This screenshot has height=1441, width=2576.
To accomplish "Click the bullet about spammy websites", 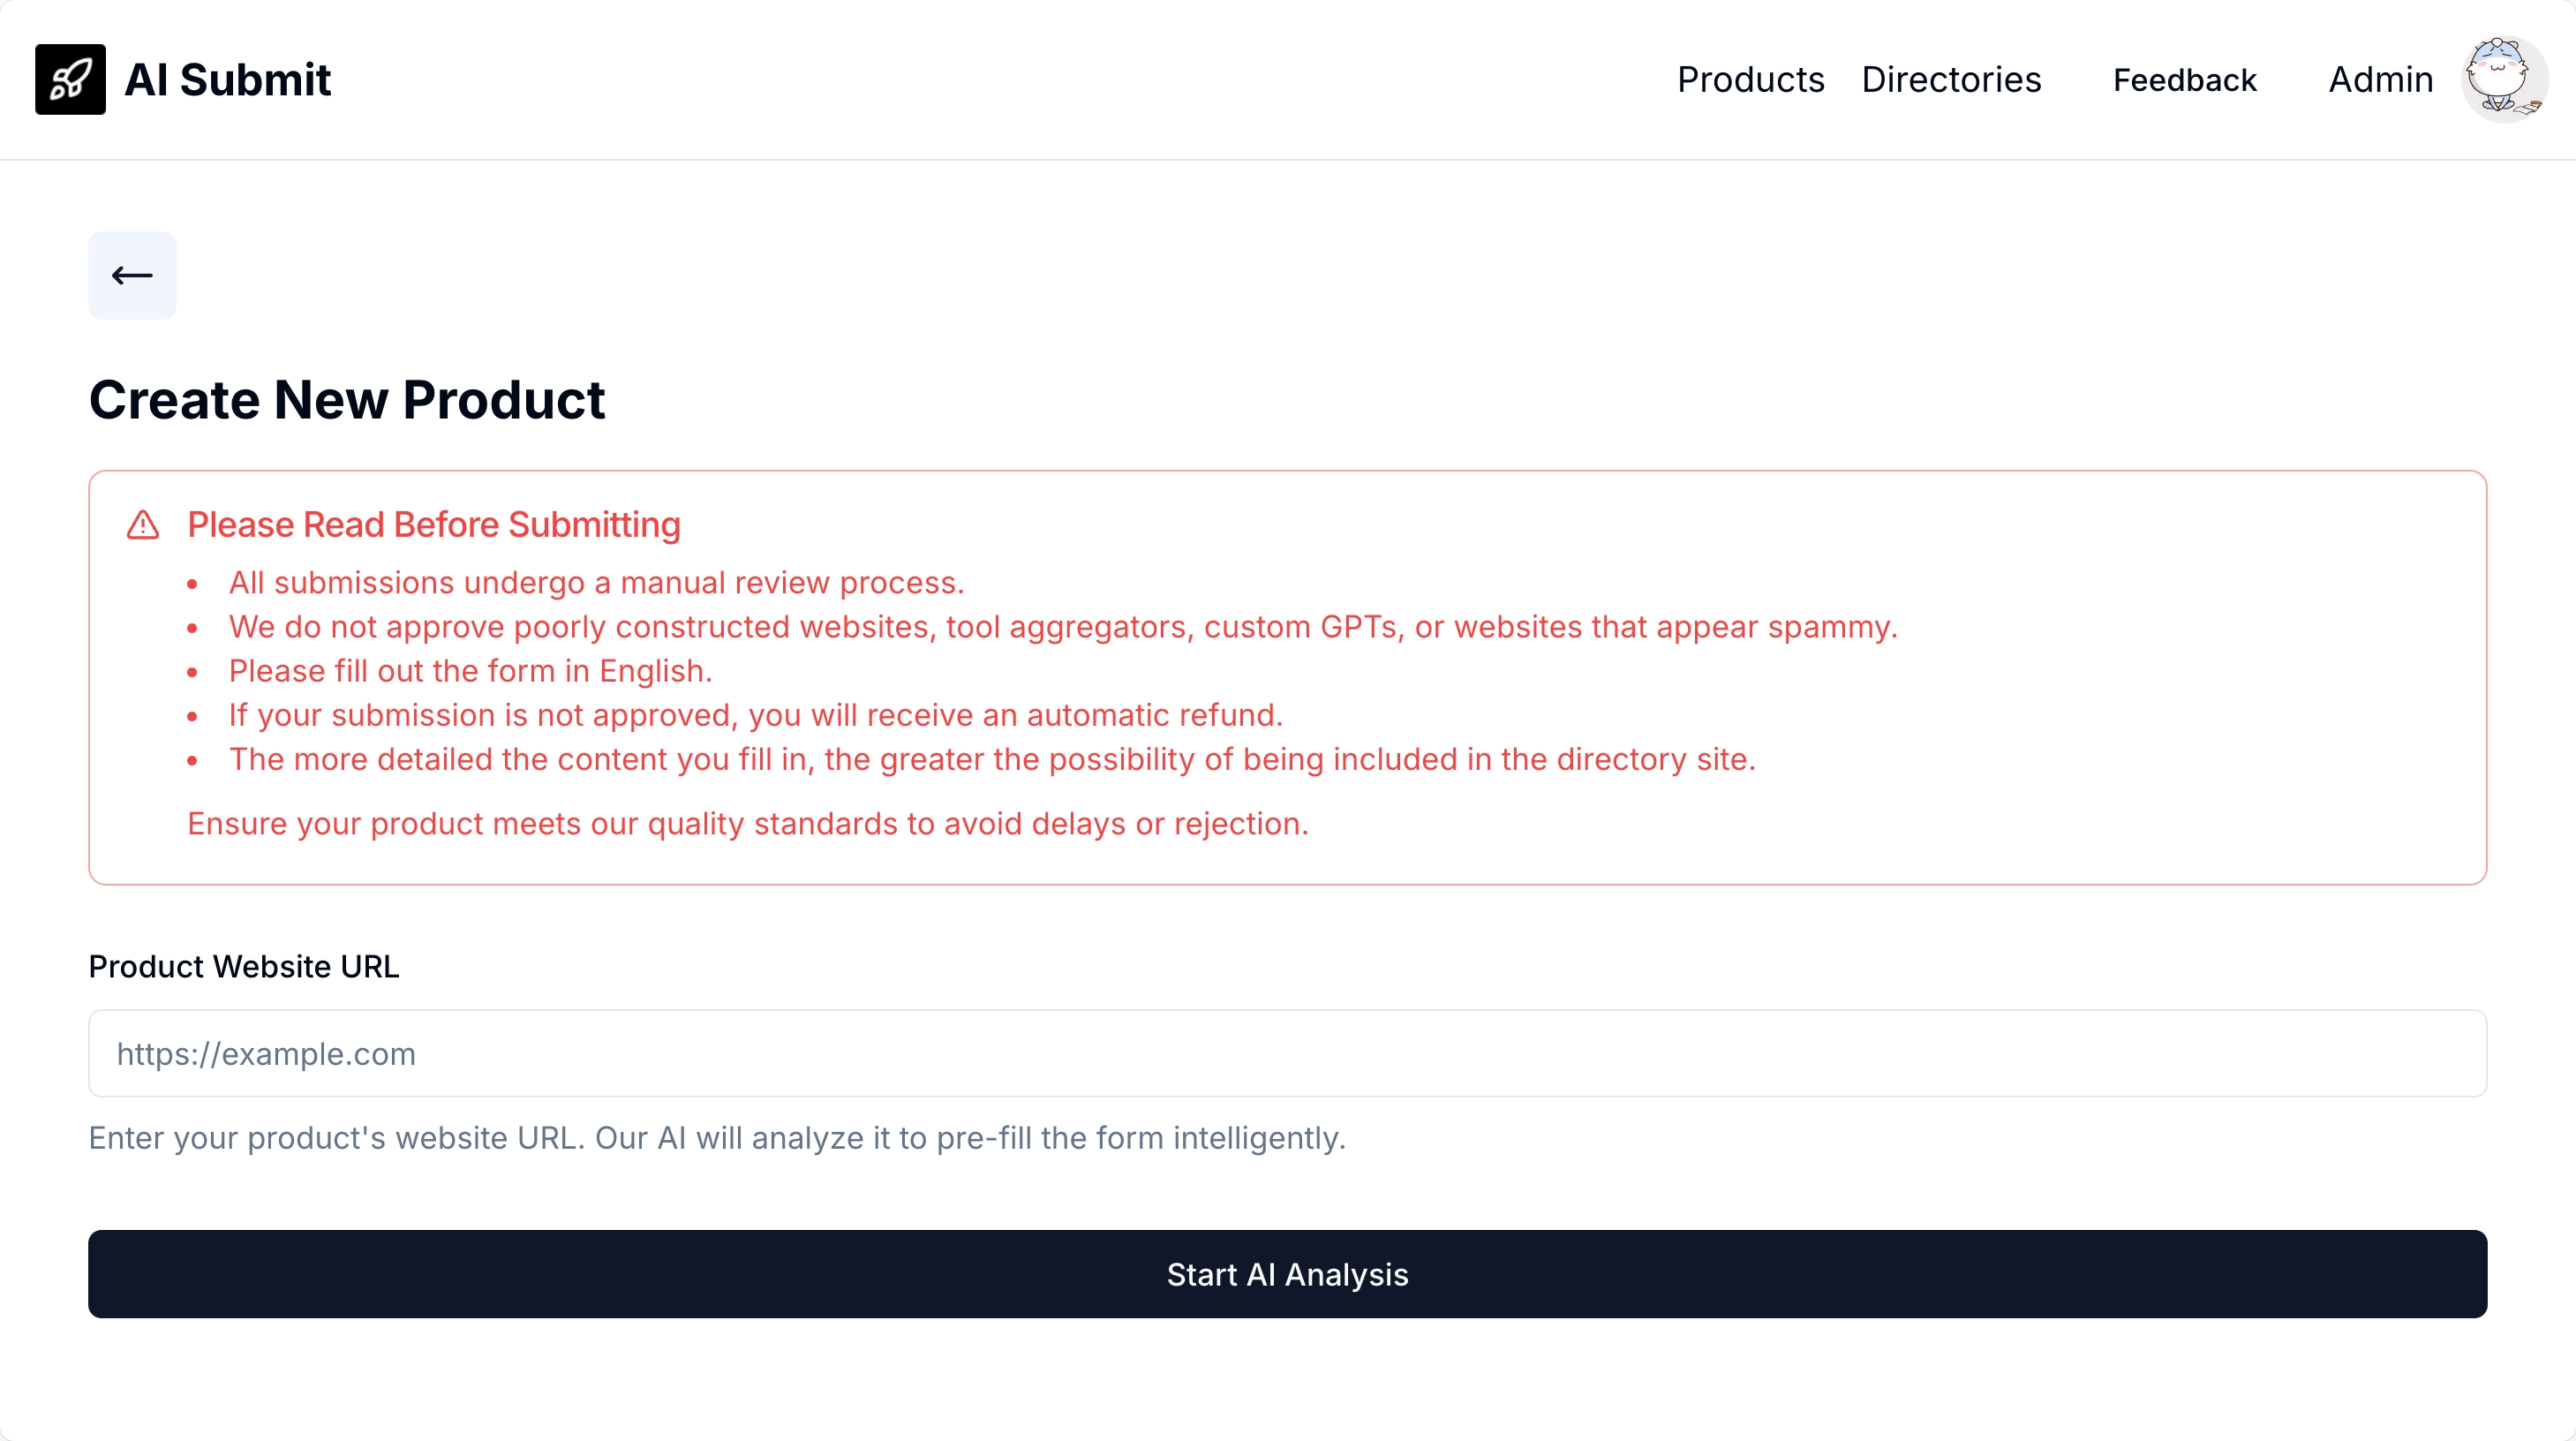I will click(x=1062, y=627).
